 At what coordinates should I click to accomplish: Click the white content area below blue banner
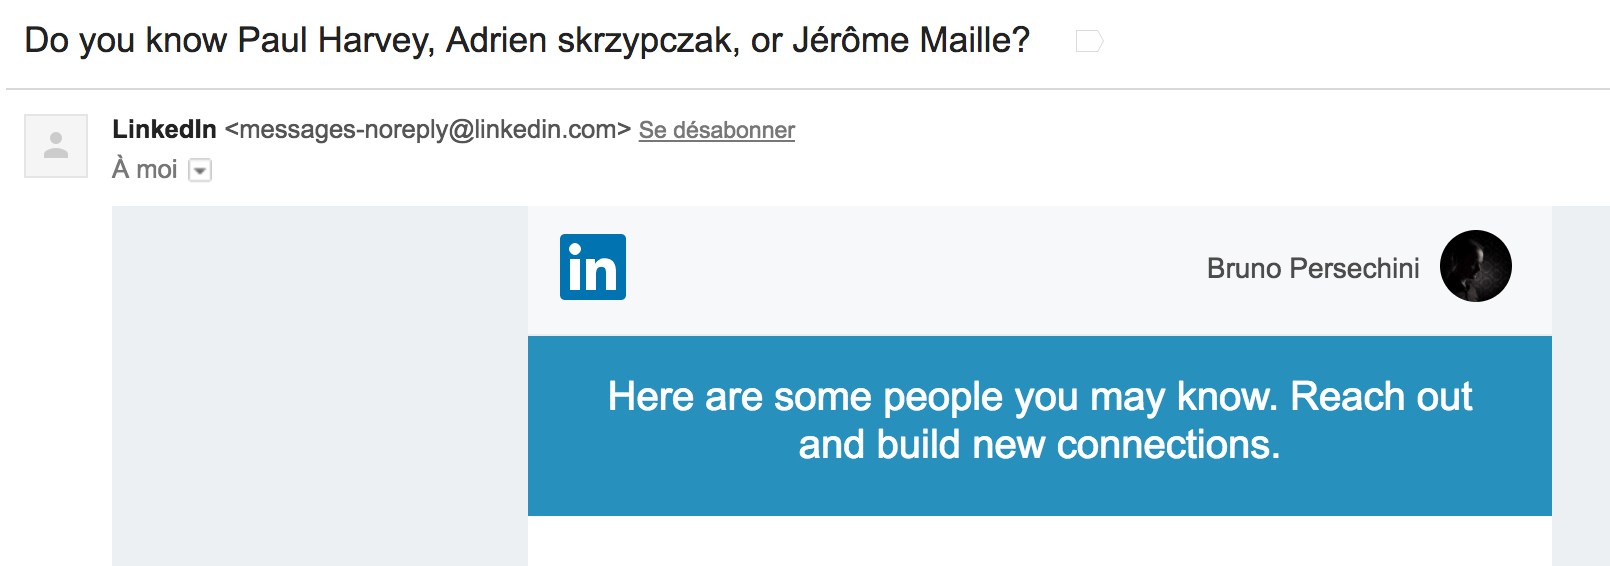[x=1039, y=541]
